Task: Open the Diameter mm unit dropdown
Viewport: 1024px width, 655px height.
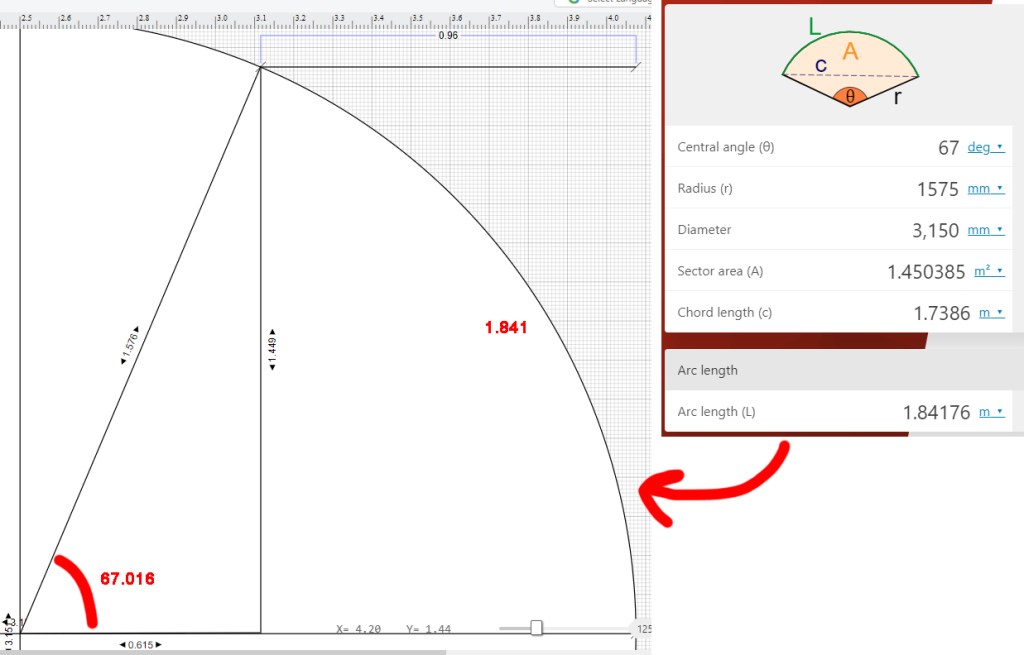Action: pos(984,230)
